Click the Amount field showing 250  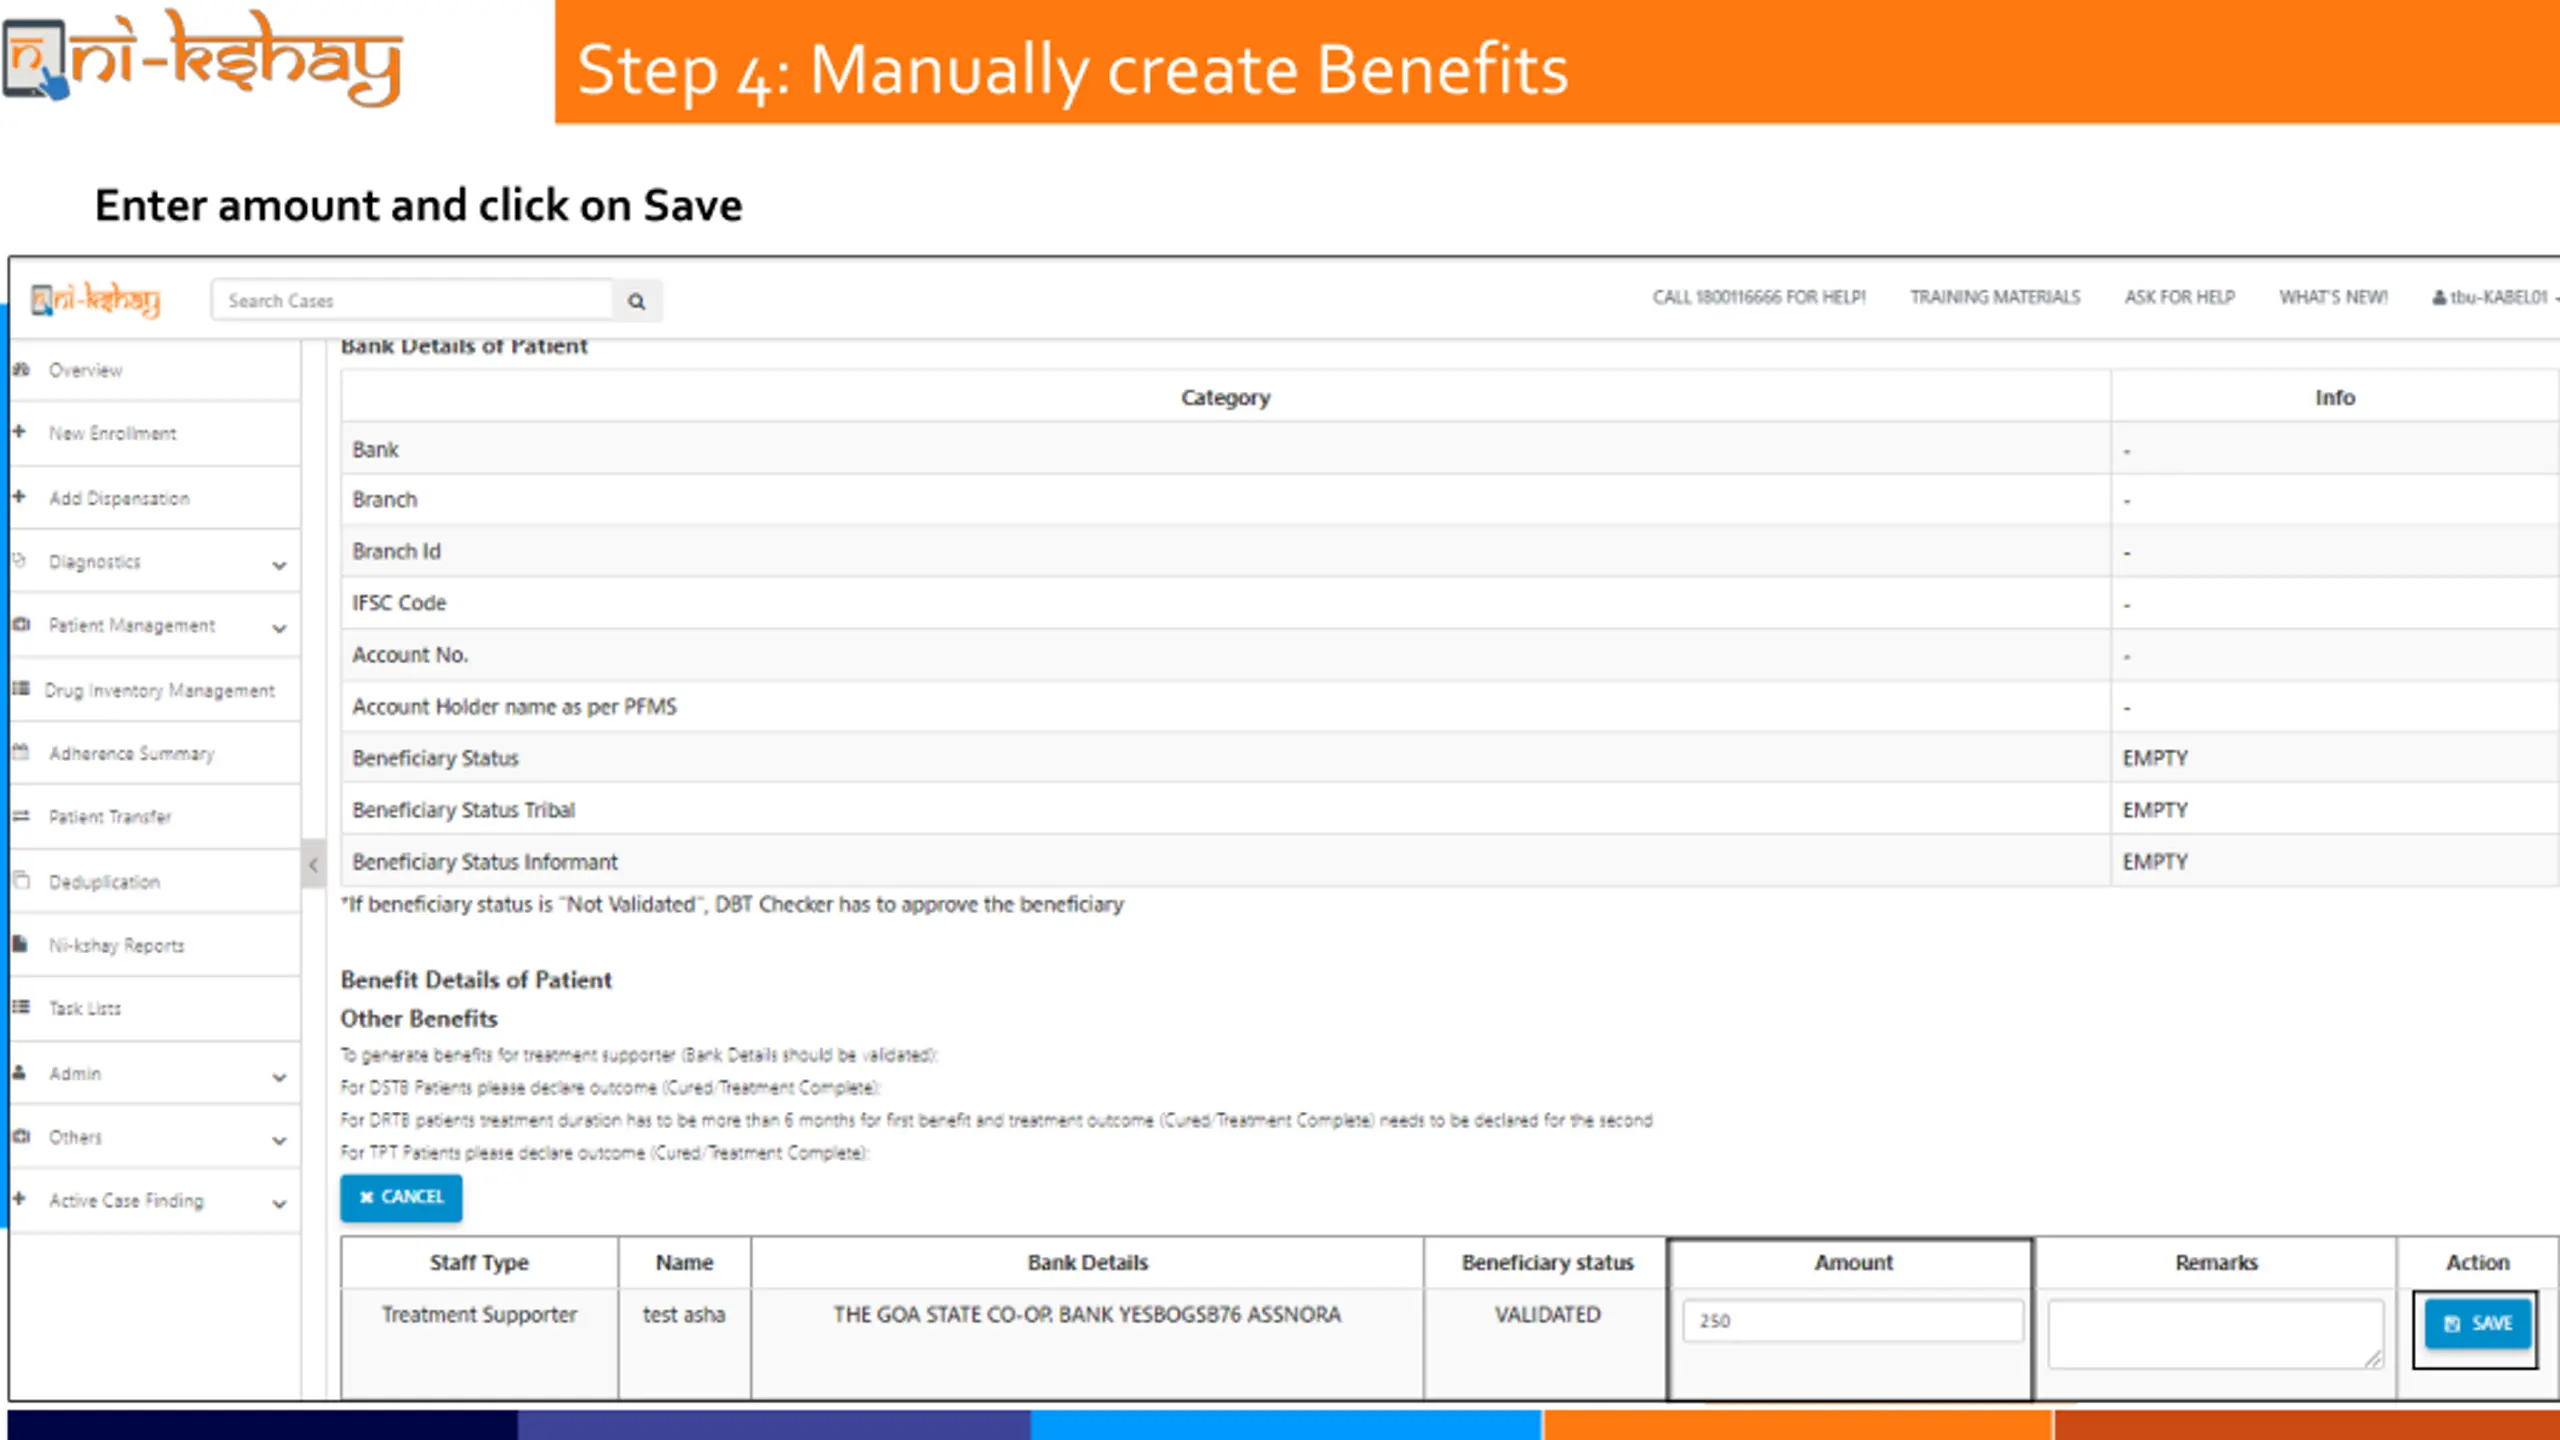(1852, 1320)
